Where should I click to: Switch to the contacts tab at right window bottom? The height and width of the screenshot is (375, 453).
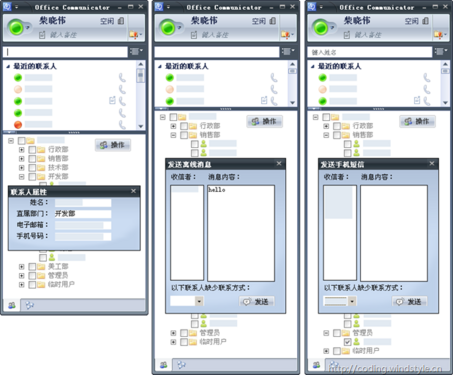[316, 365]
